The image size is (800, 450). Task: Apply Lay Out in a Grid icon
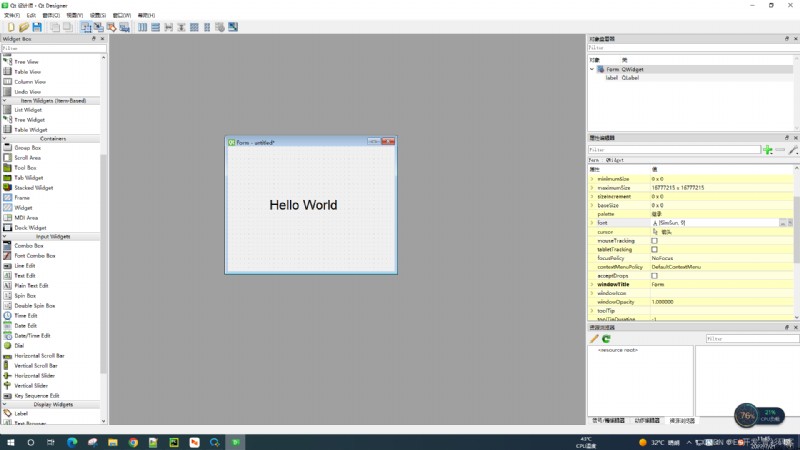point(194,27)
